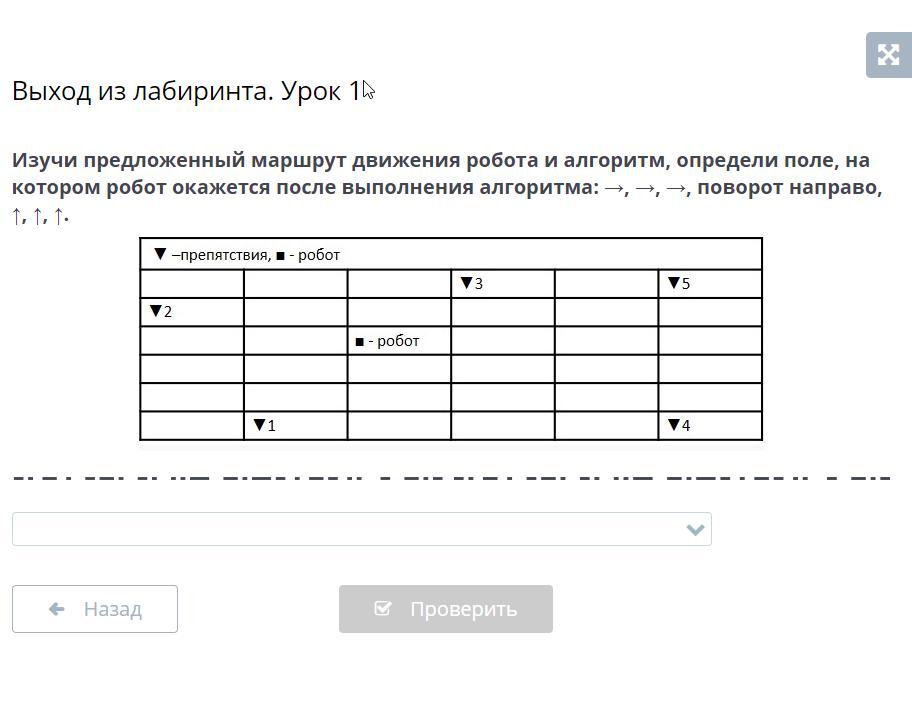Click the dropdown chevron arrow
The height and width of the screenshot is (720, 912).
695,530
